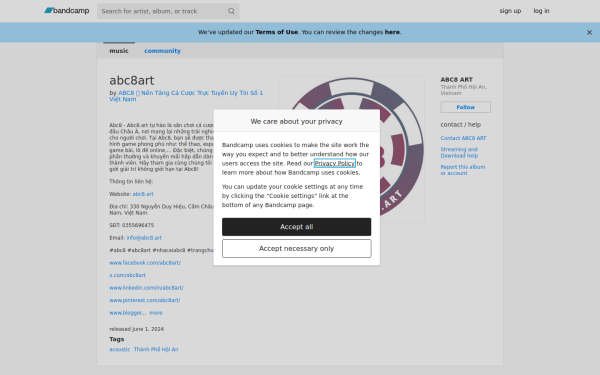Click the abc8art album title
600x375 pixels.
[x=132, y=80]
